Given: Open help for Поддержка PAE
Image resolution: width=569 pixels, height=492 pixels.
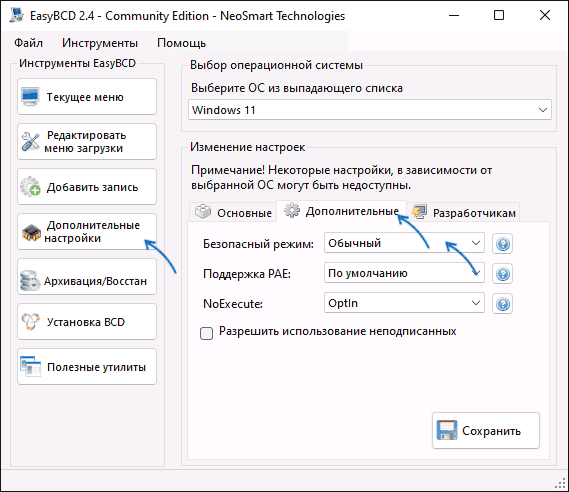Looking at the screenshot, I should pos(503,274).
